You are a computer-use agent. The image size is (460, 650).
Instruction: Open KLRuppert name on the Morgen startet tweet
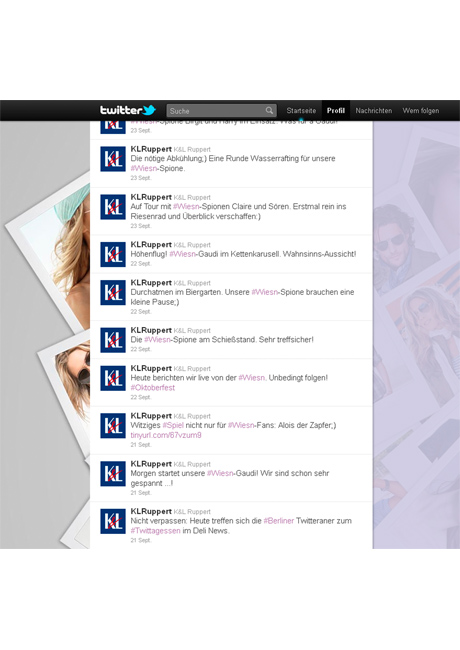pos(151,464)
